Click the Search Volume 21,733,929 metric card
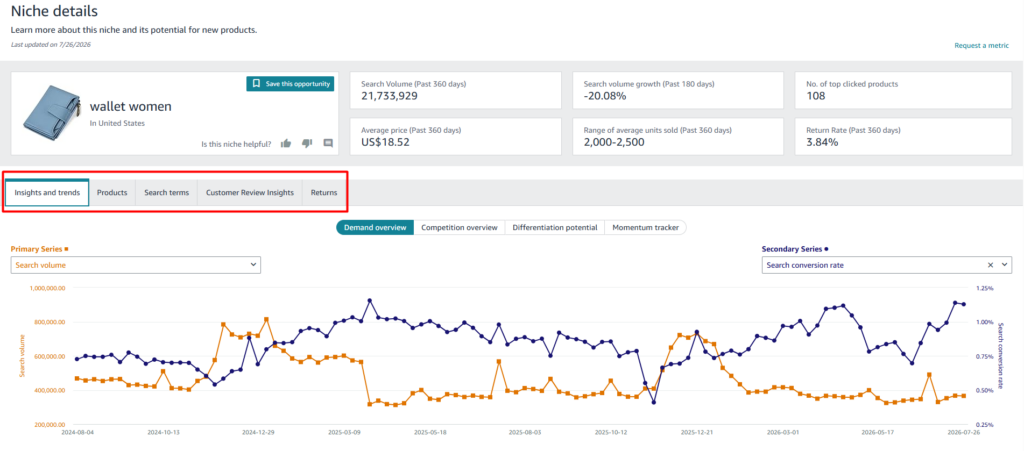 [455, 90]
